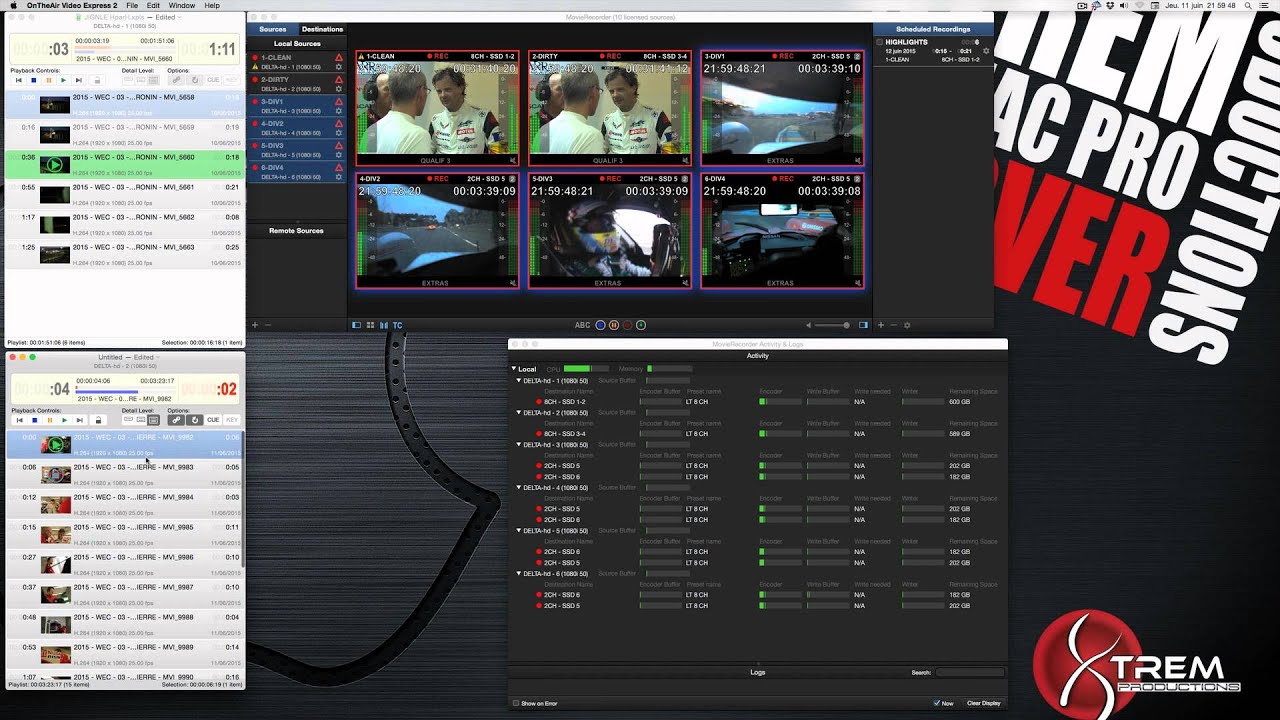1280x720 pixels.
Task: Open settings gear for the 4-DIV2 source
Action: 339,134
